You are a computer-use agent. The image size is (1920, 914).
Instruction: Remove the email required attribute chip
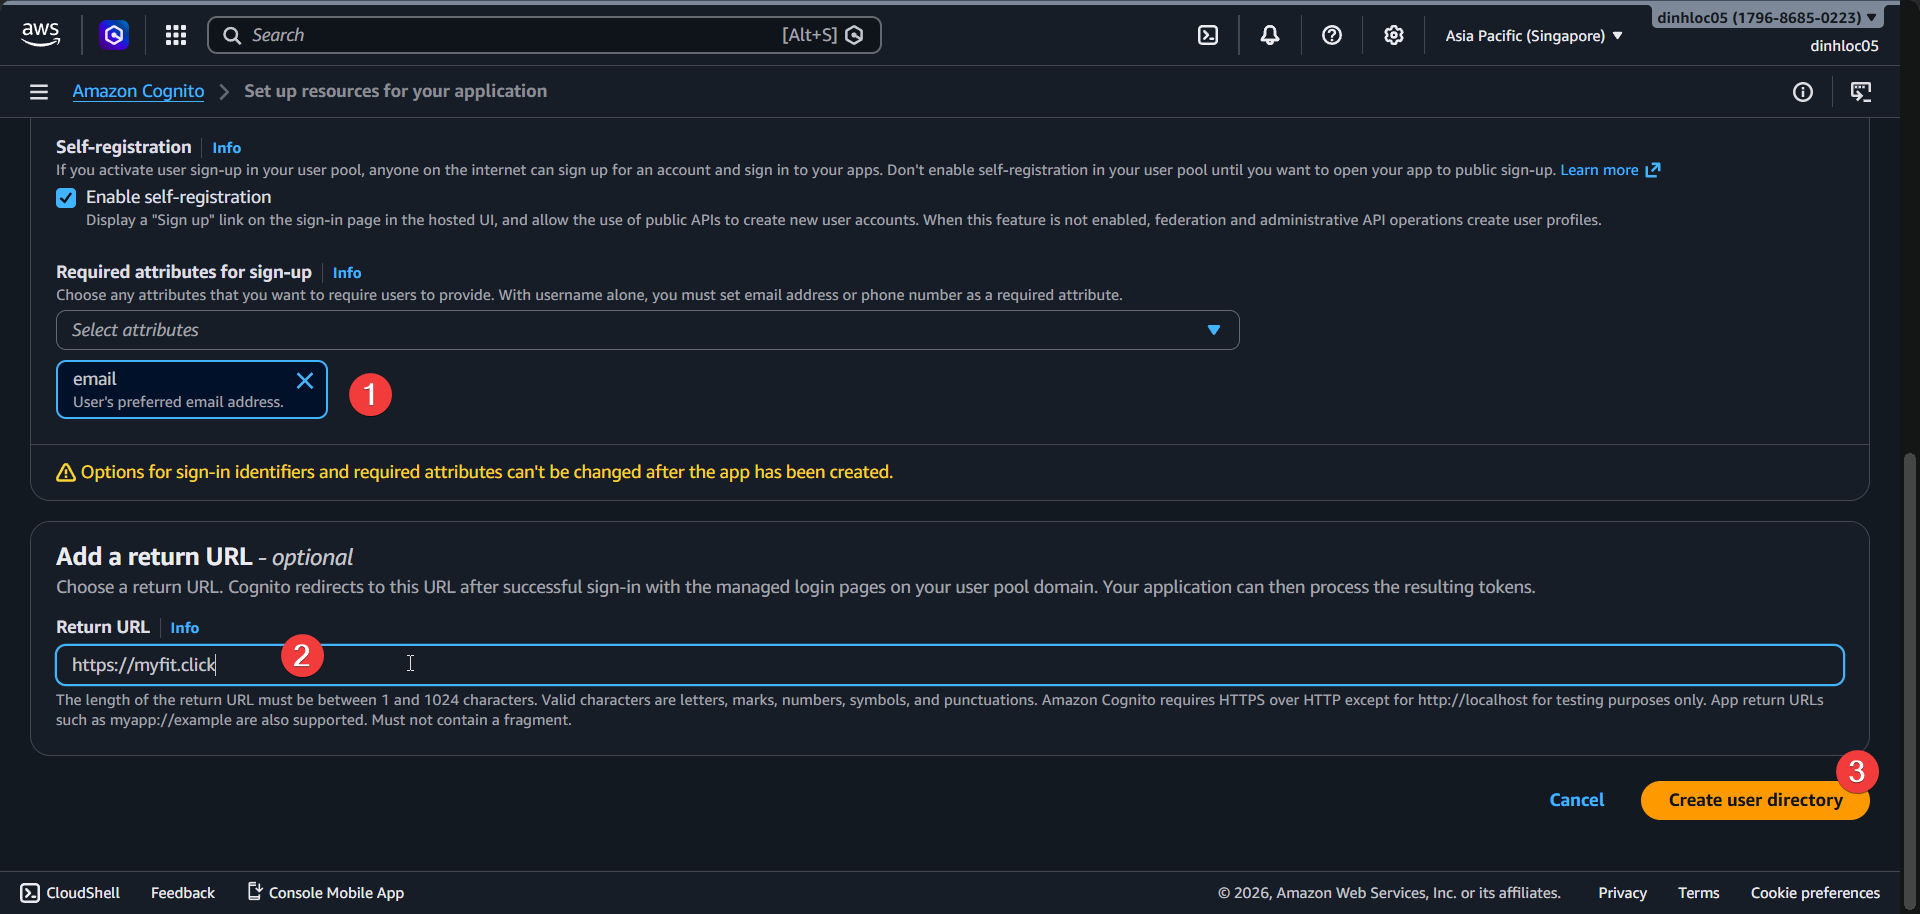(305, 381)
